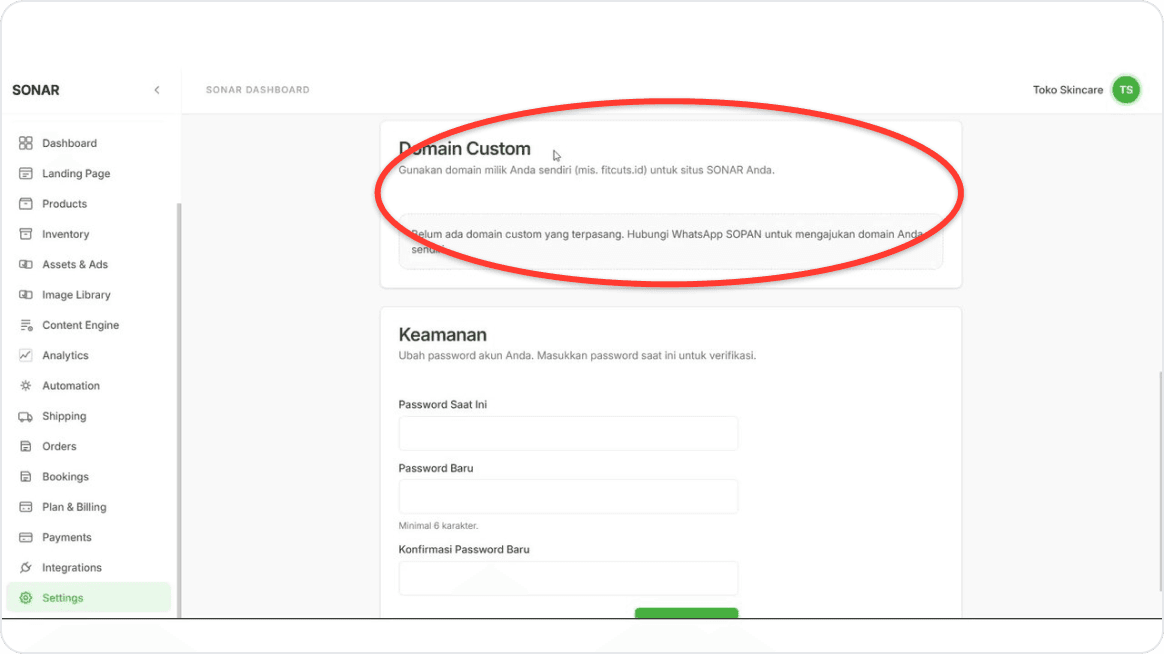Viewport: 1164px width, 654px height.
Task: View the Analytics page
Action: (88, 355)
